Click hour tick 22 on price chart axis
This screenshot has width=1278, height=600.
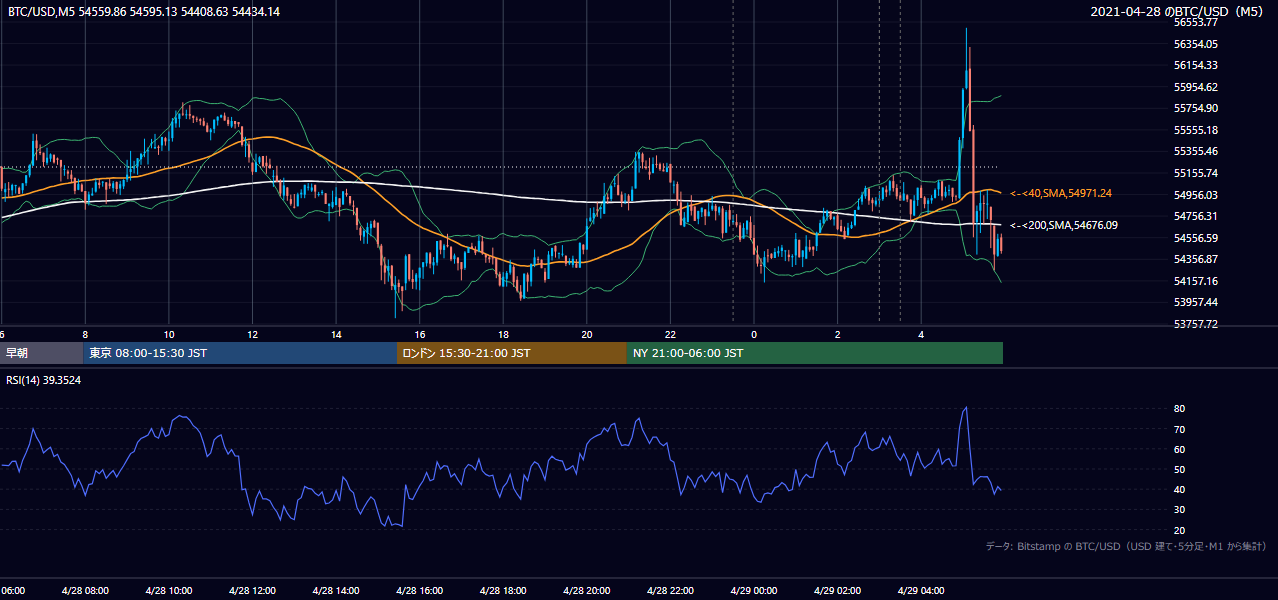tap(671, 334)
